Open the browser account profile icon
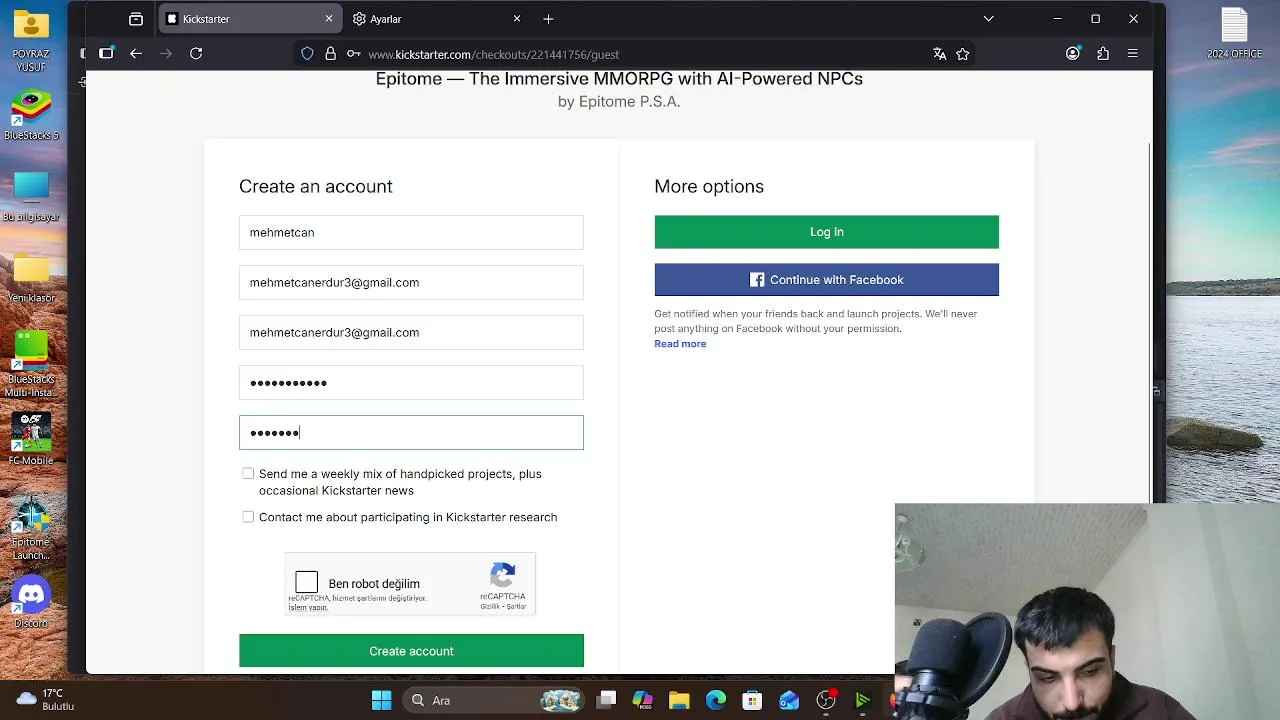1280x720 pixels. point(1073,54)
